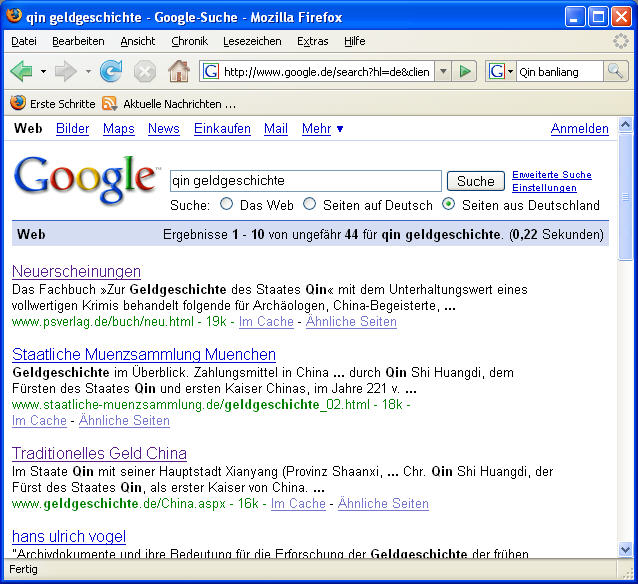
Task: Open Einstellungen link
Action: pyautogui.click(x=544, y=188)
